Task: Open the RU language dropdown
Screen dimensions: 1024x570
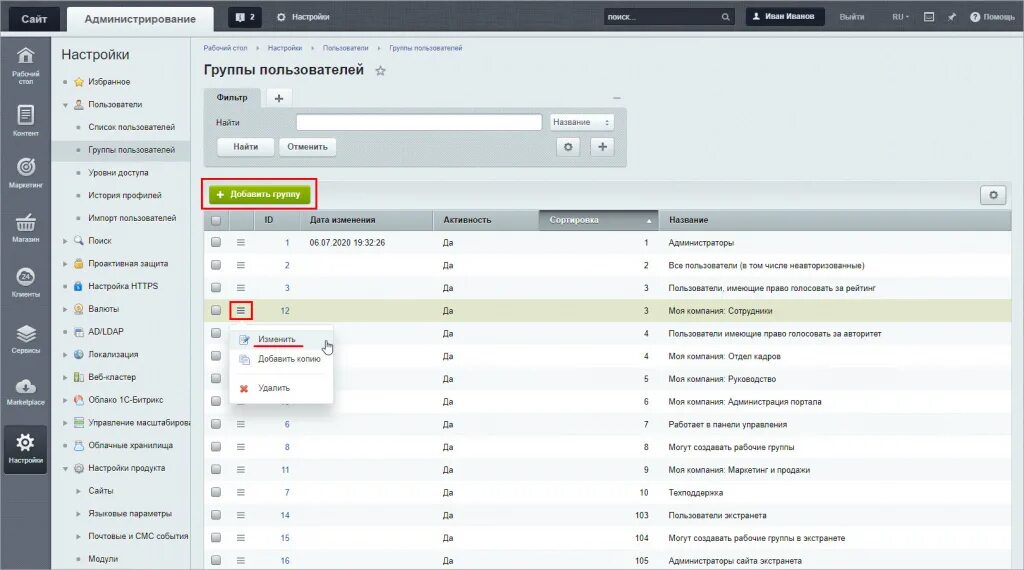Action: click(901, 17)
